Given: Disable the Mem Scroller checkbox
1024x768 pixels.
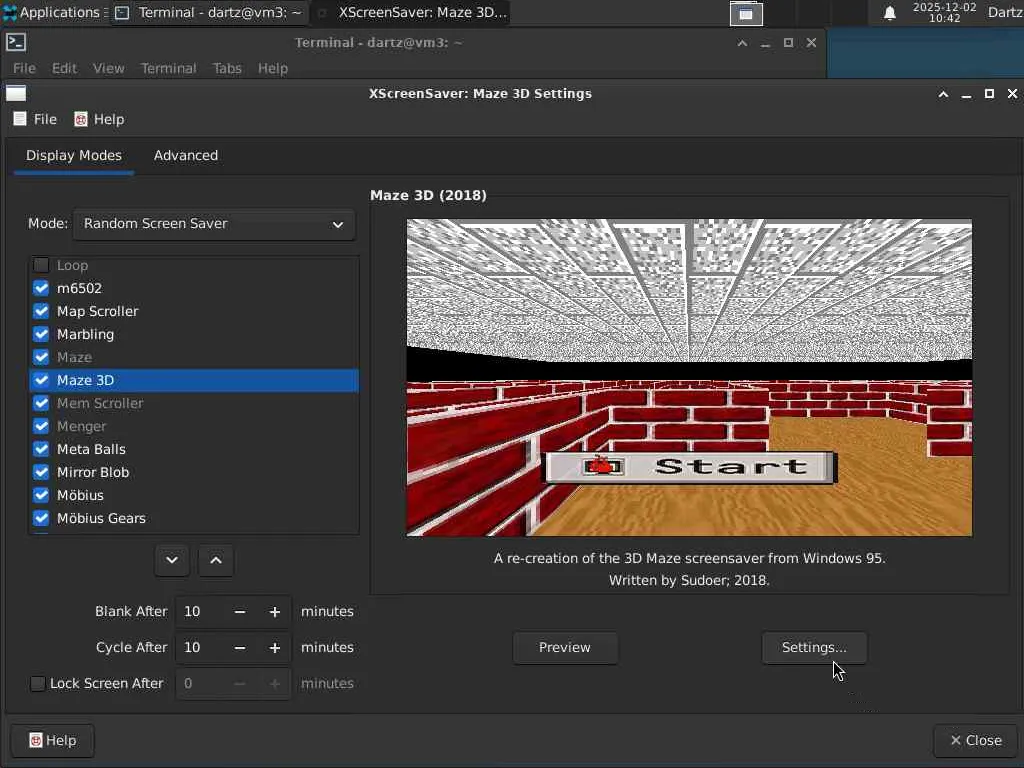Looking at the screenshot, I should [41, 403].
